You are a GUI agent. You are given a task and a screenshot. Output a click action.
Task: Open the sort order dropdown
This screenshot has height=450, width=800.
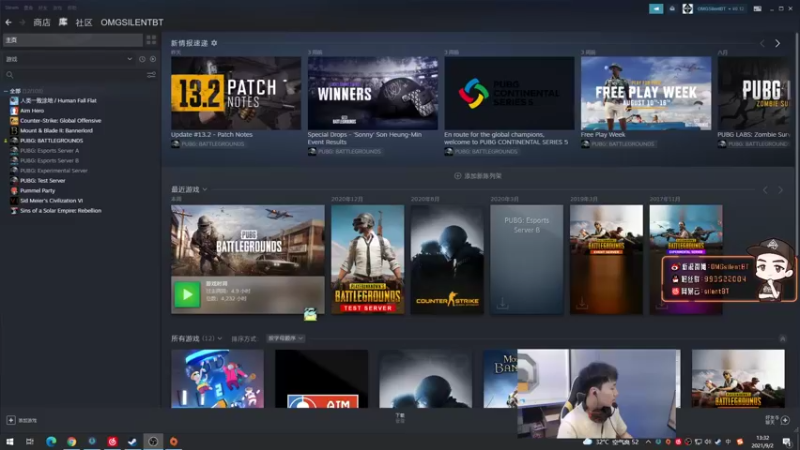coord(286,338)
